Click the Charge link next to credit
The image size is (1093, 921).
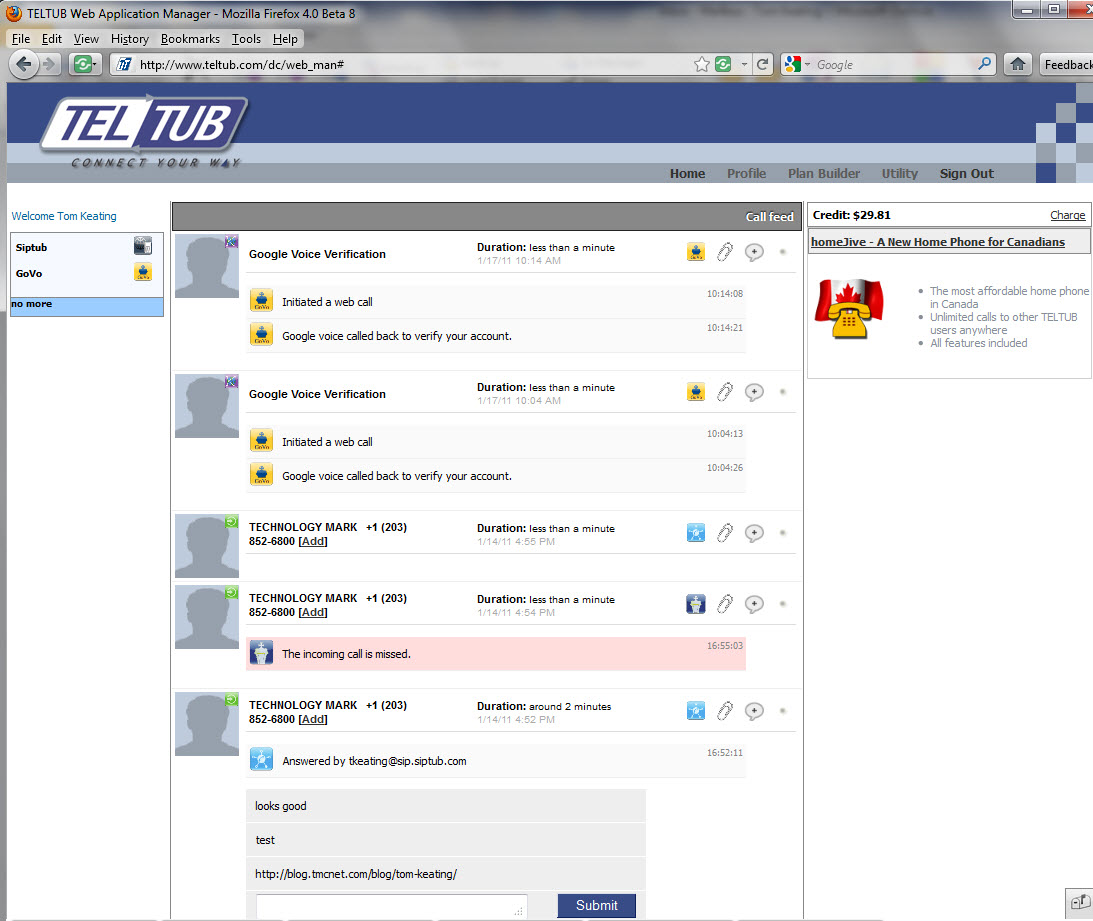pos(1067,215)
